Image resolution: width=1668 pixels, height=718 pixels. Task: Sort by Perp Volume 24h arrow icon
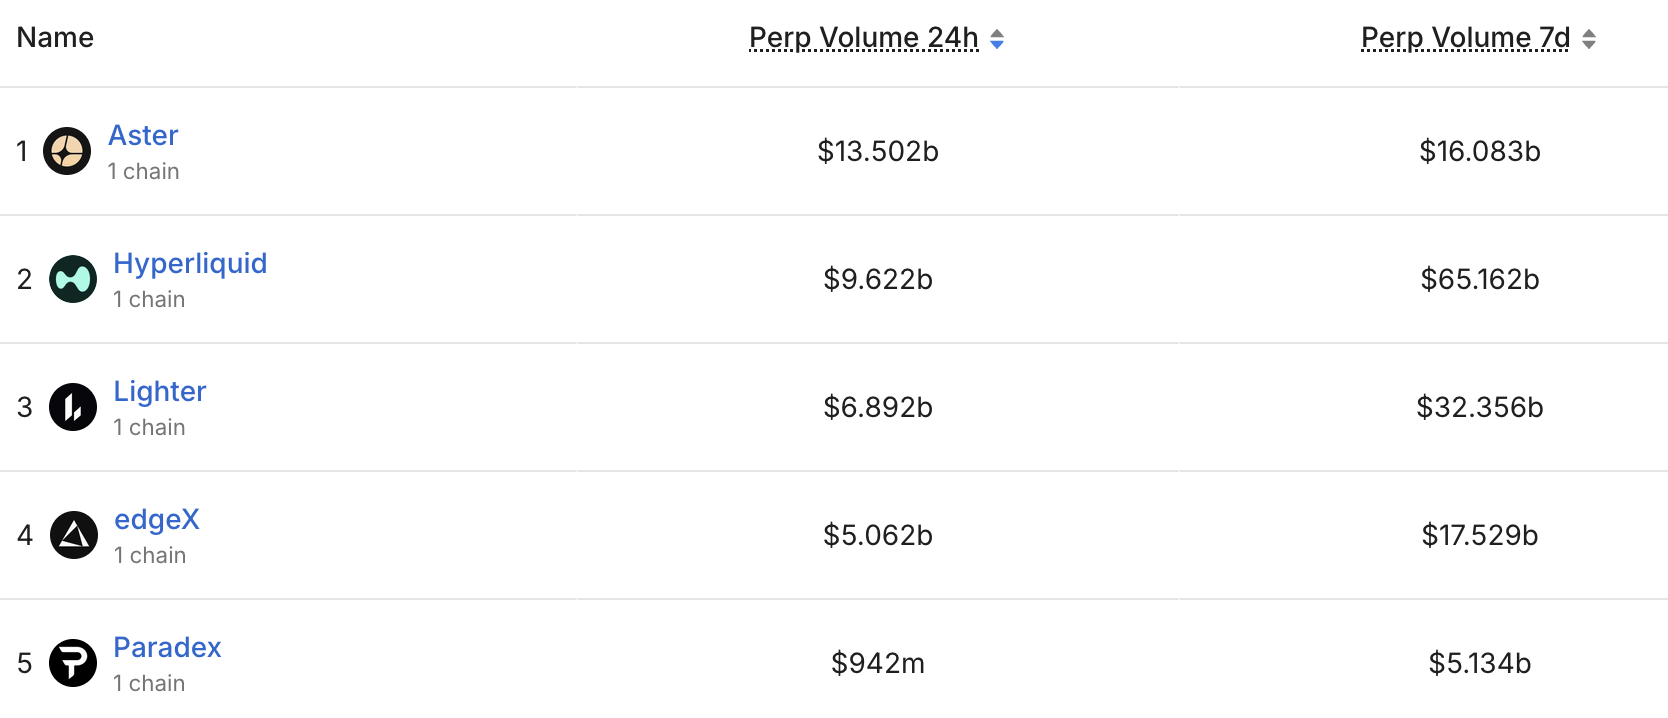click(x=997, y=39)
